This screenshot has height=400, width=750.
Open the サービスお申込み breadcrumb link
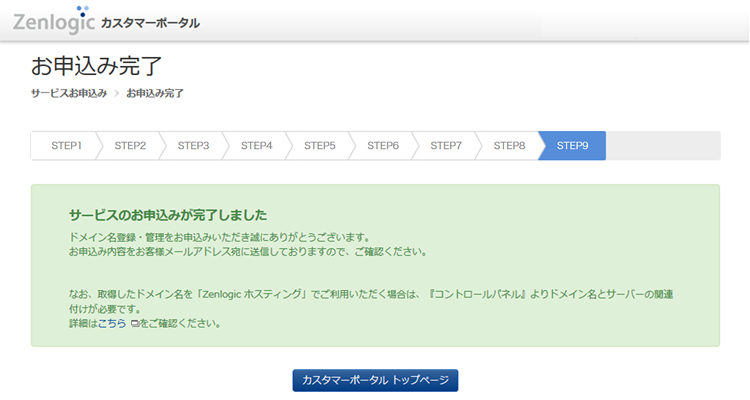click(69, 93)
